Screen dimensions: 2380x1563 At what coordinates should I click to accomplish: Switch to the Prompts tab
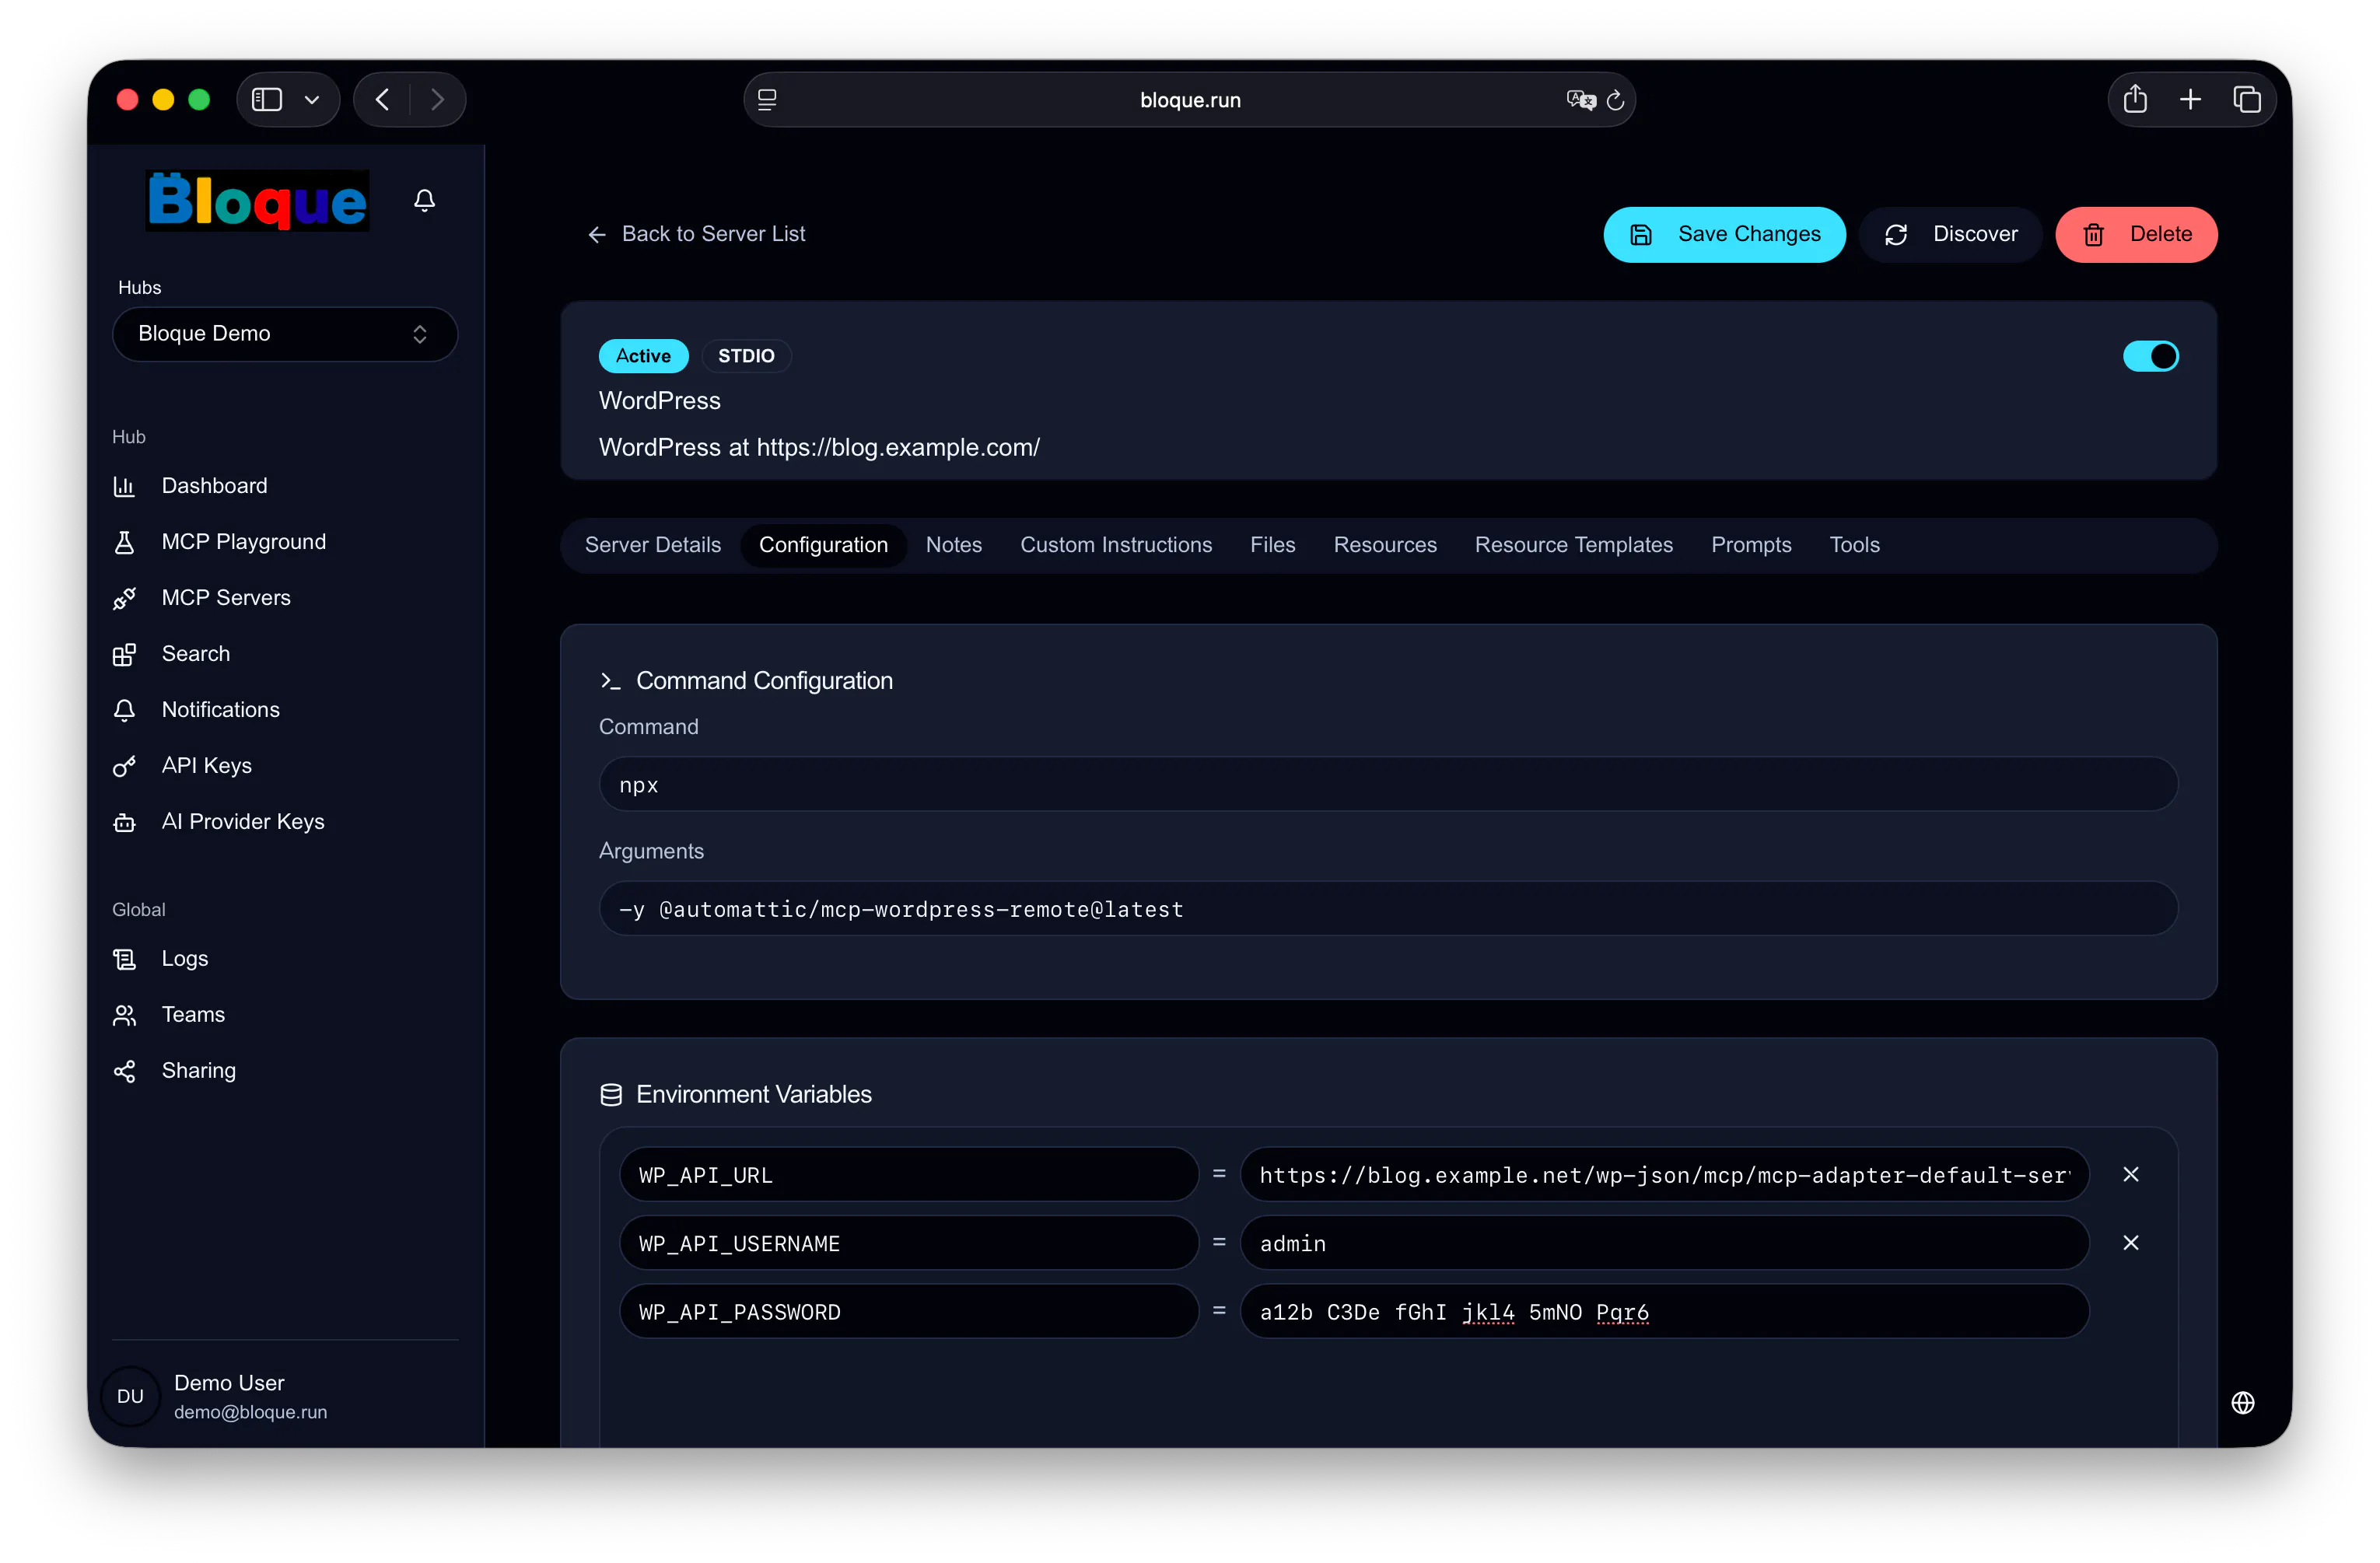(x=1751, y=545)
